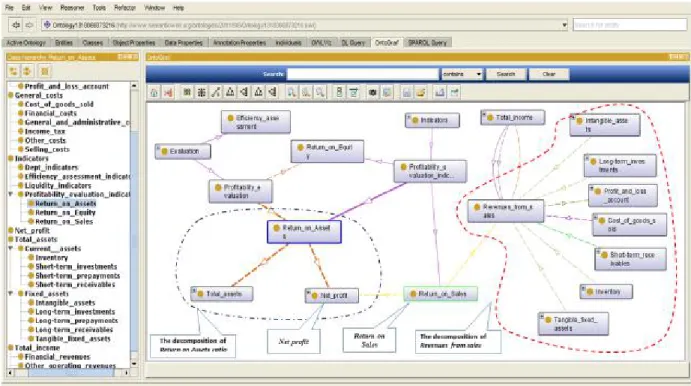
Task: Collapse the Fixed_assets tree node
Action: (11, 293)
